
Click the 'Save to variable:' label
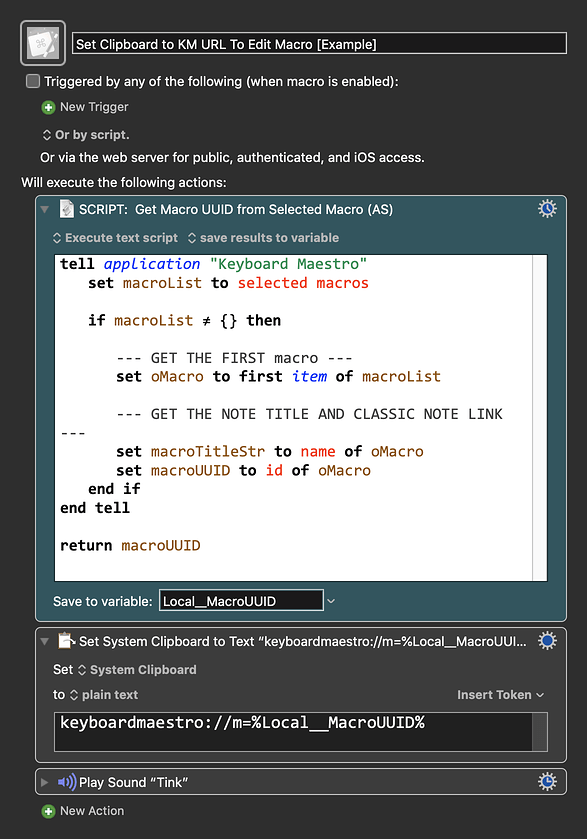click(103, 601)
